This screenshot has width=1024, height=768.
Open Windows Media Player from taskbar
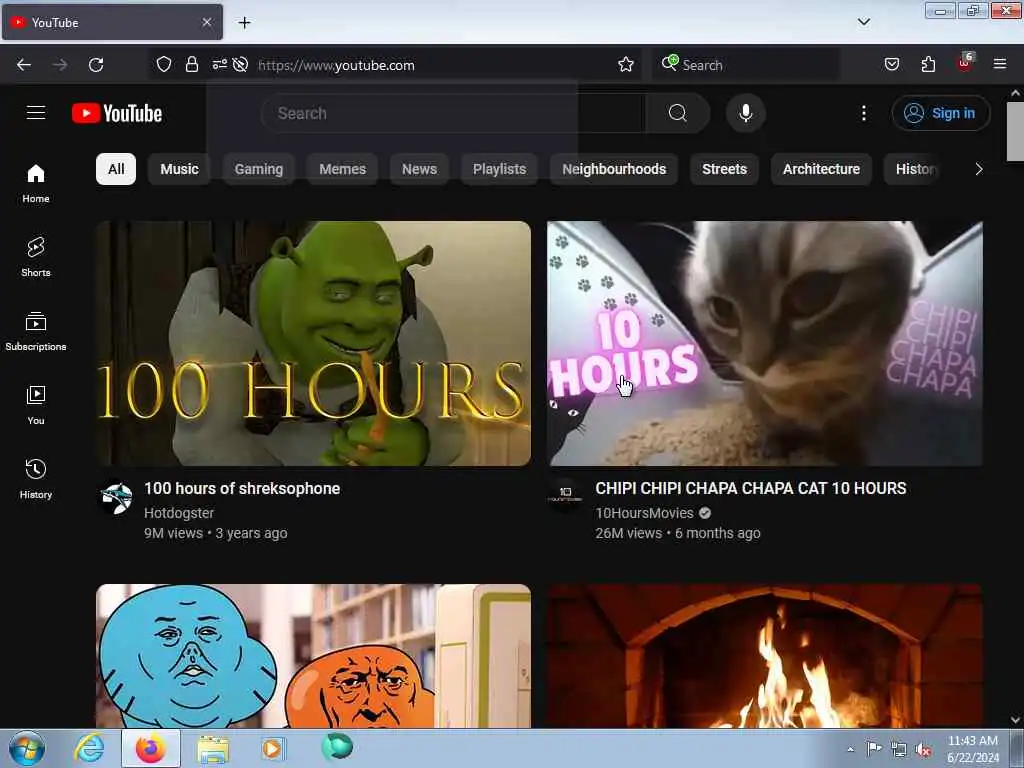tap(273, 748)
